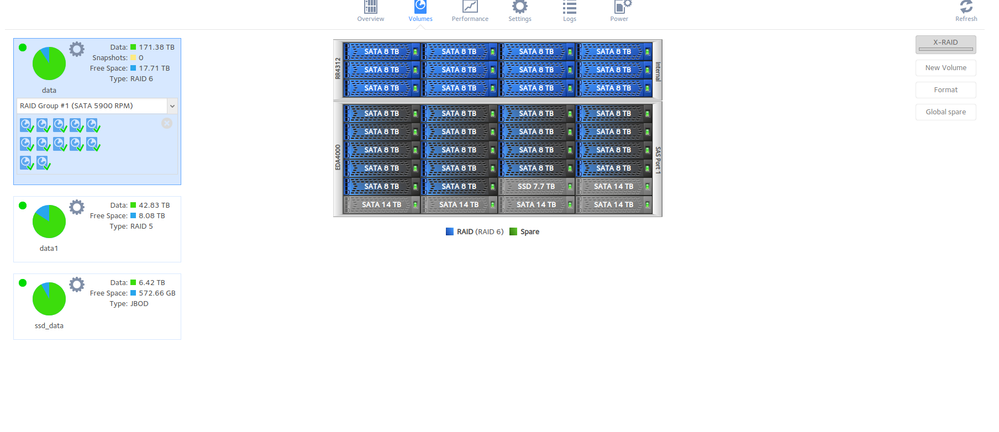999x432 pixels.
Task: Open the Overview tab
Action: 370,11
